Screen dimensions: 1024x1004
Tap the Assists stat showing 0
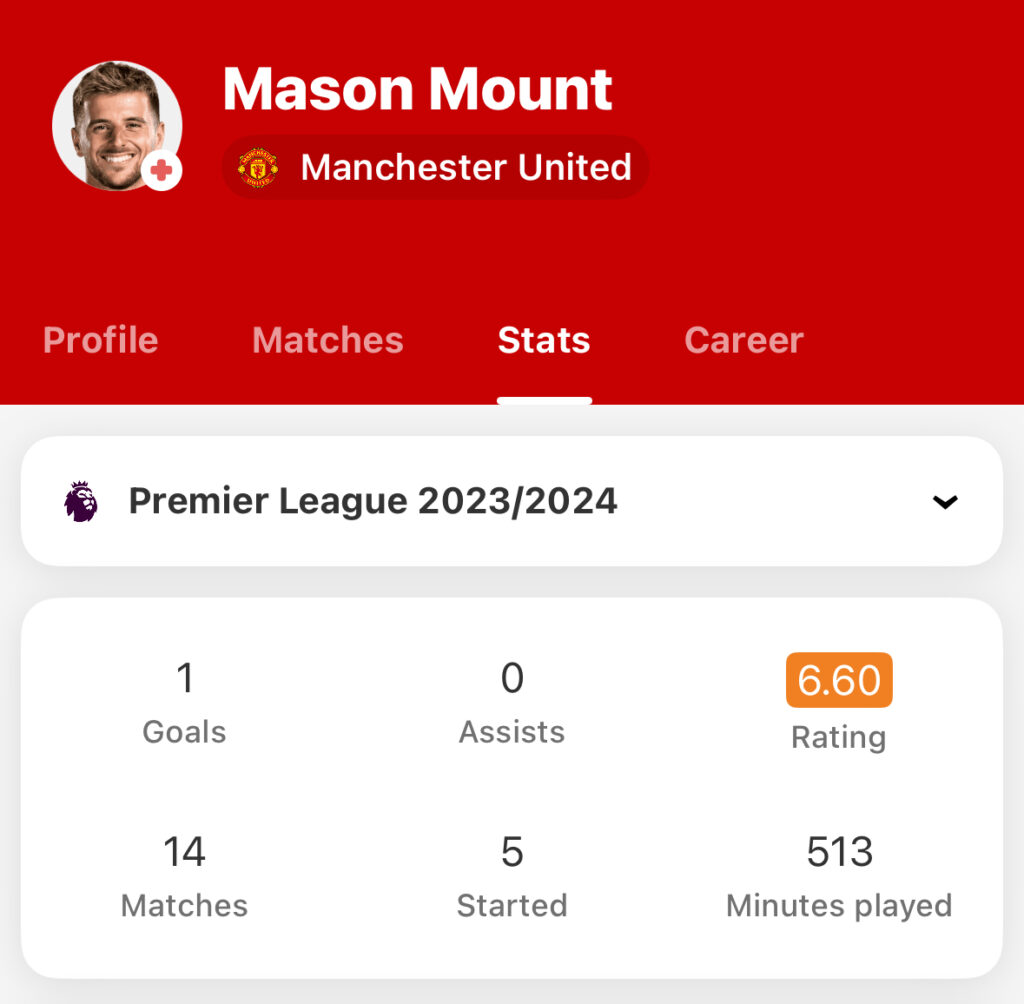(x=512, y=702)
